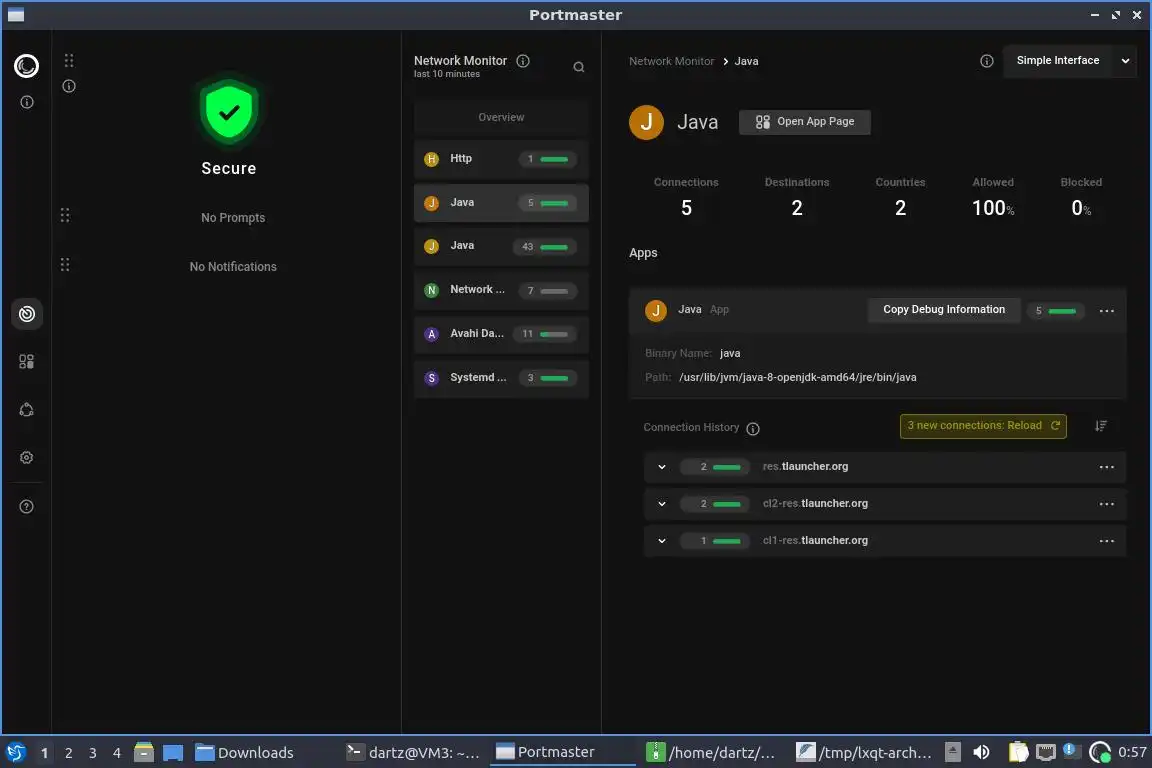Viewport: 1152px width, 768px height.
Task: Click the connection count bar for res.tlauncher.org
Action: coord(715,467)
